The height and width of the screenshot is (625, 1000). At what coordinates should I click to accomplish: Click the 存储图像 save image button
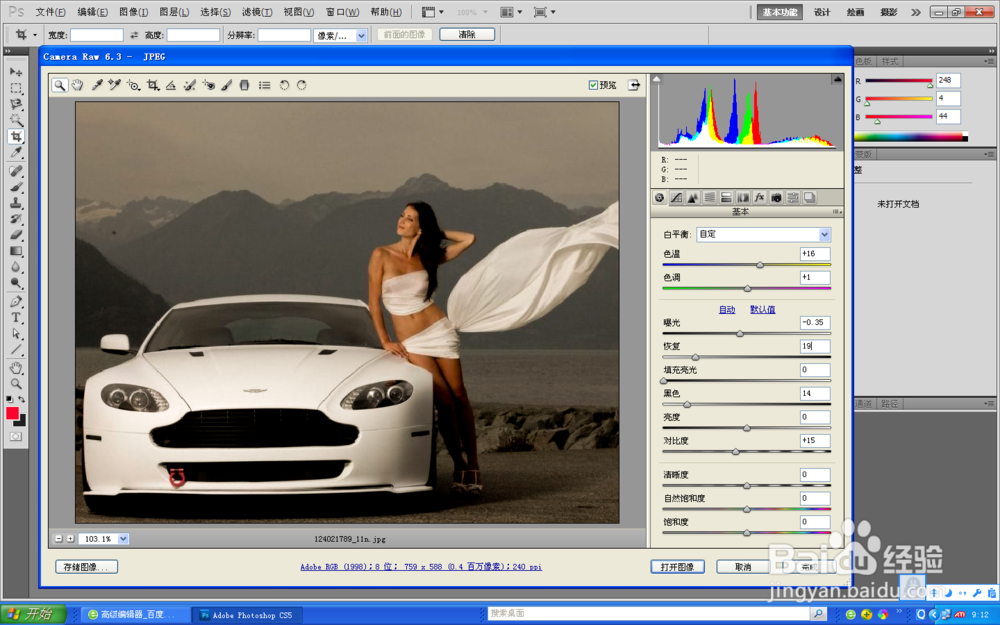tap(86, 566)
